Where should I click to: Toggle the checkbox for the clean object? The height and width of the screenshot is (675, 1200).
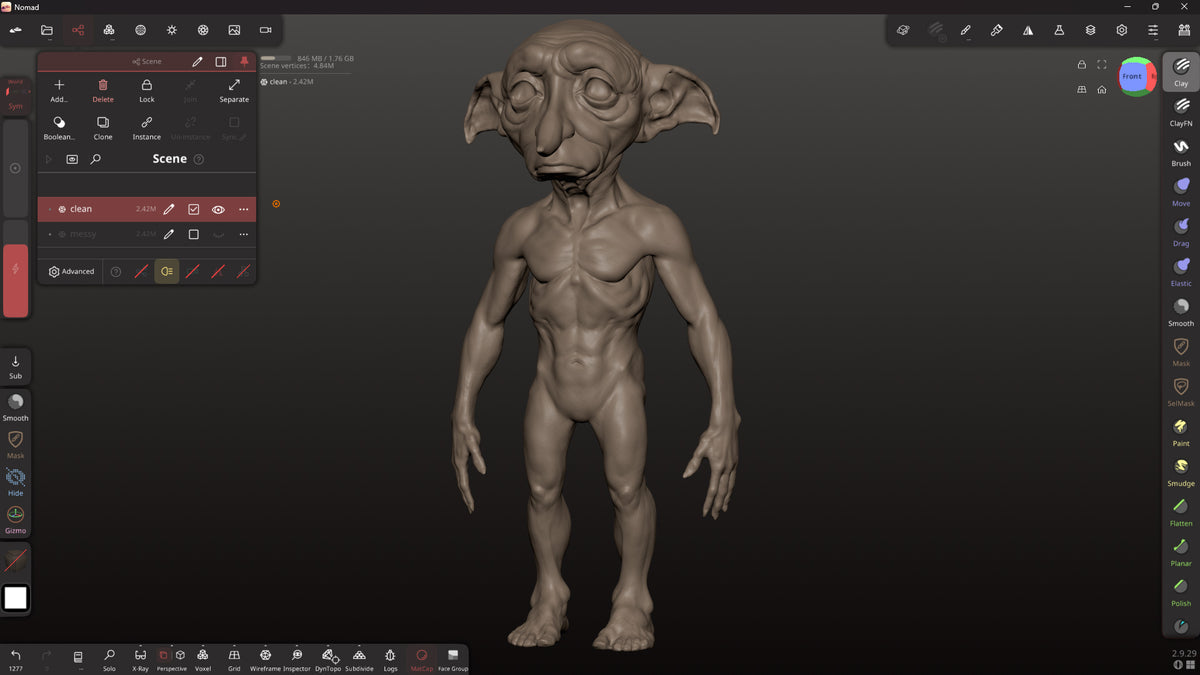pyautogui.click(x=194, y=209)
